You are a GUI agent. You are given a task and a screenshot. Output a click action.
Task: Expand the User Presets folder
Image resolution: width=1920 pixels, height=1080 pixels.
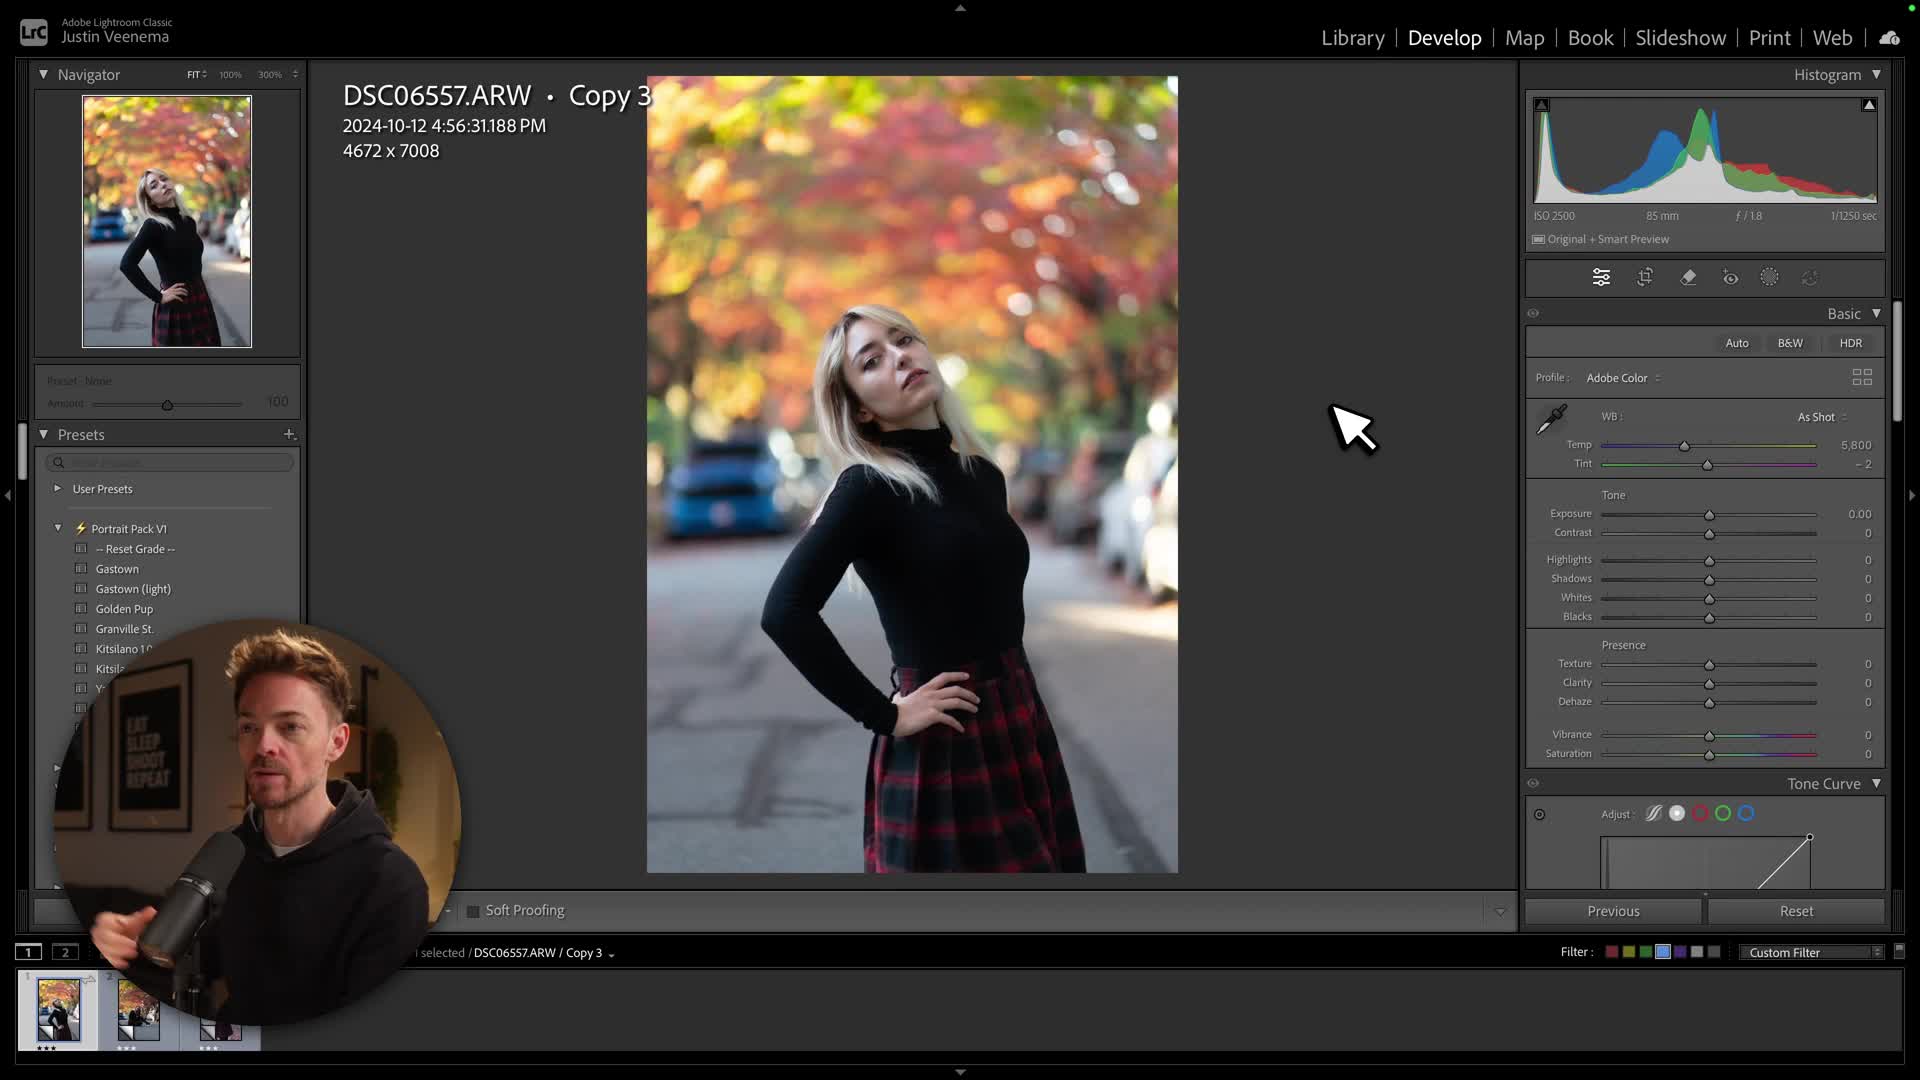pyautogui.click(x=58, y=489)
